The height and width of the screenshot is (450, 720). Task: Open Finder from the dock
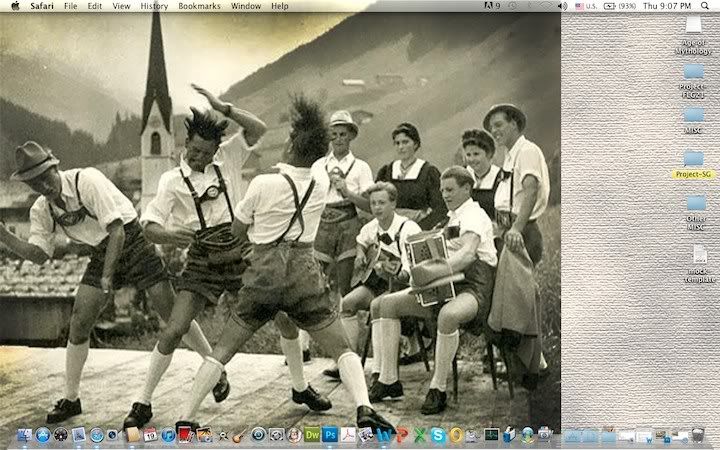[x=24, y=434]
